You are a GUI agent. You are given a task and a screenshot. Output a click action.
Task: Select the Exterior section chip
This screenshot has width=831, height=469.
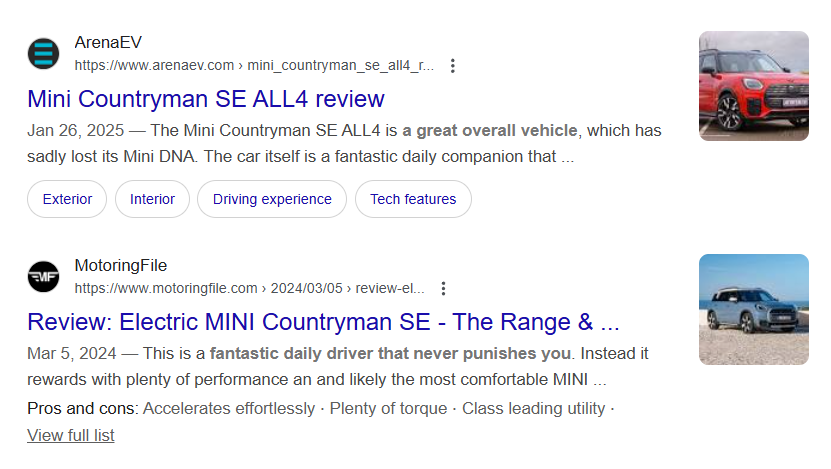pos(67,199)
